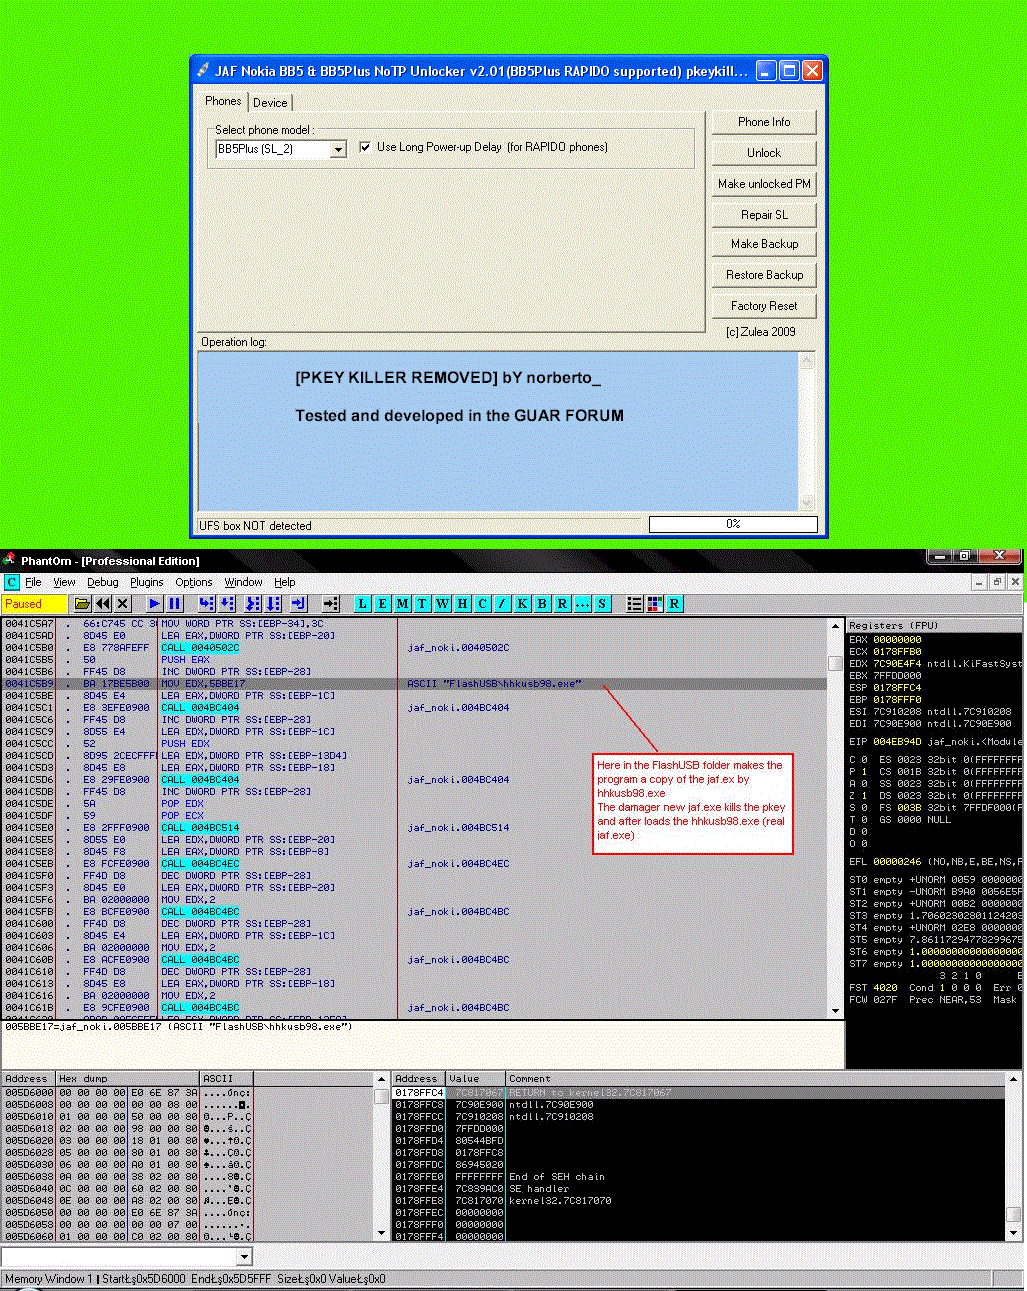Screen dimensions: 1027x1291
Task: Select the disassembly row at address 0041C5B9
Action: coord(414,684)
